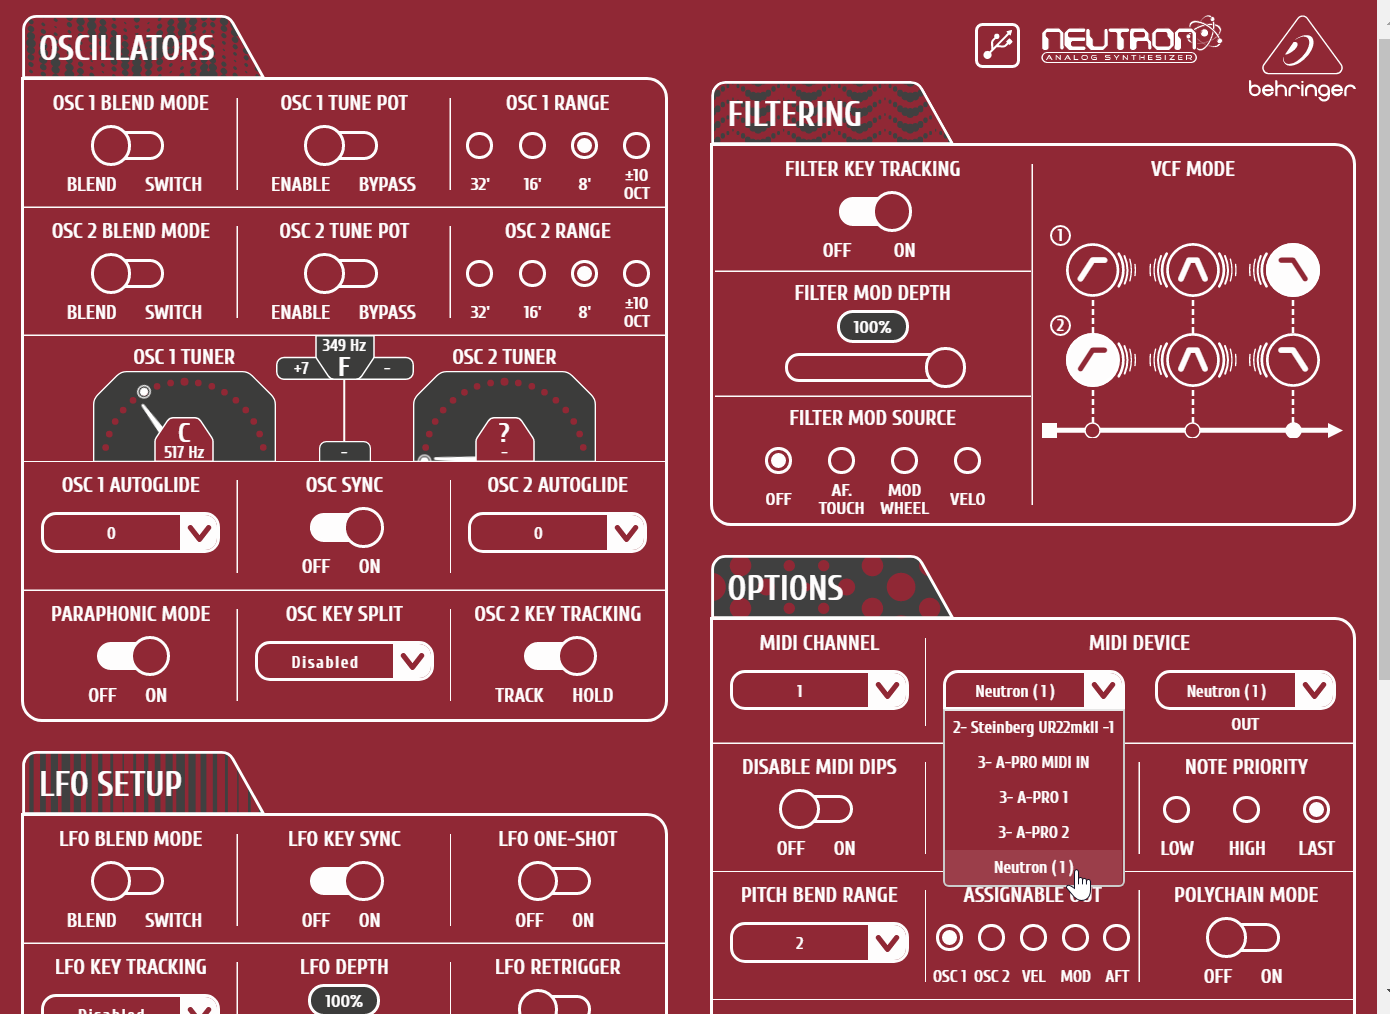1390x1014 pixels.
Task: Toggle OSC 1 Blend Mode switch
Action: [x=127, y=146]
